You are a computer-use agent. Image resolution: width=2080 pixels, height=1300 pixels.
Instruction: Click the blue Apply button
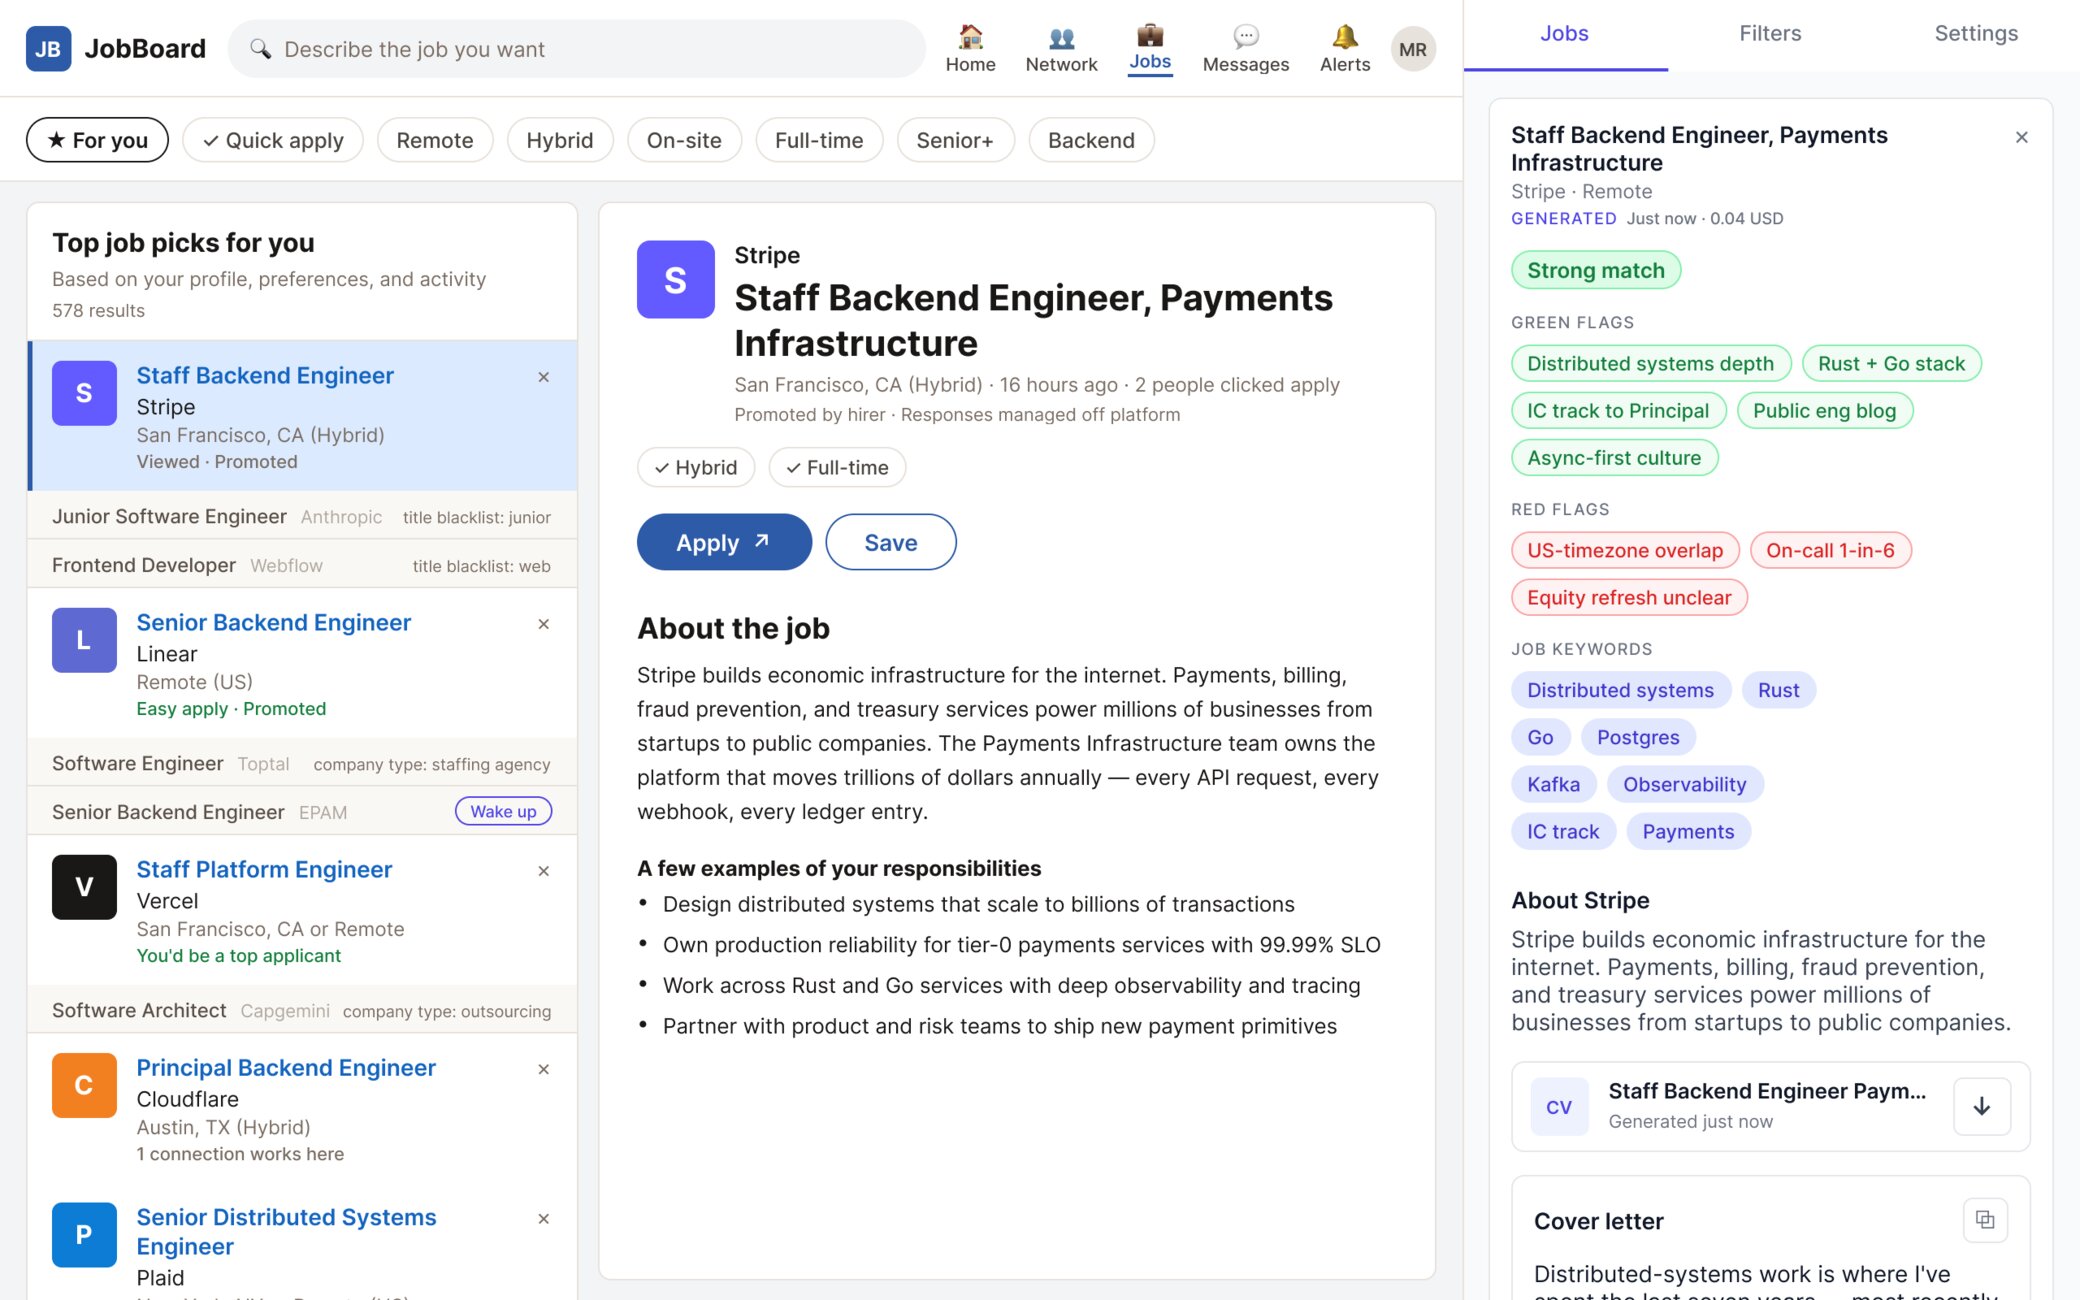click(724, 542)
